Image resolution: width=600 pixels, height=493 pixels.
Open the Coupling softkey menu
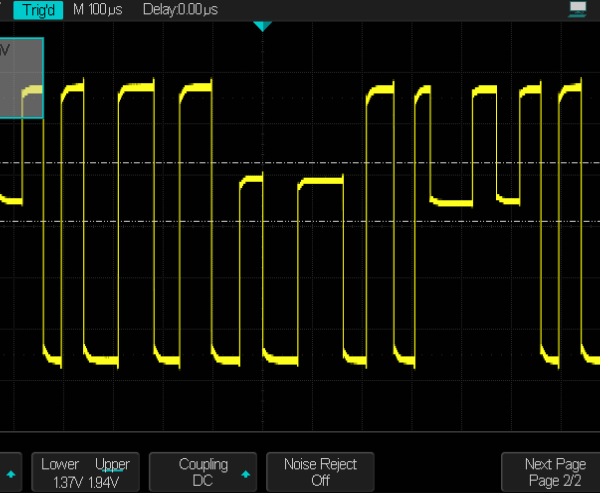pos(203,472)
